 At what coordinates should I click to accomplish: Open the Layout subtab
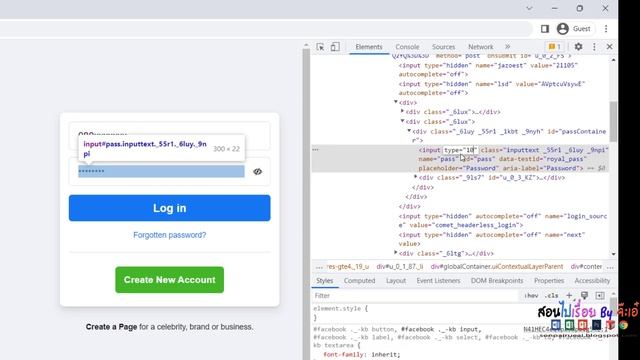(x=396, y=281)
